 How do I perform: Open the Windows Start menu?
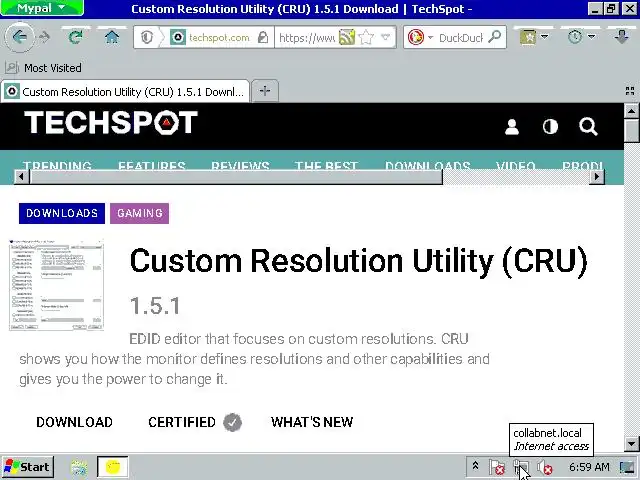click(27, 467)
